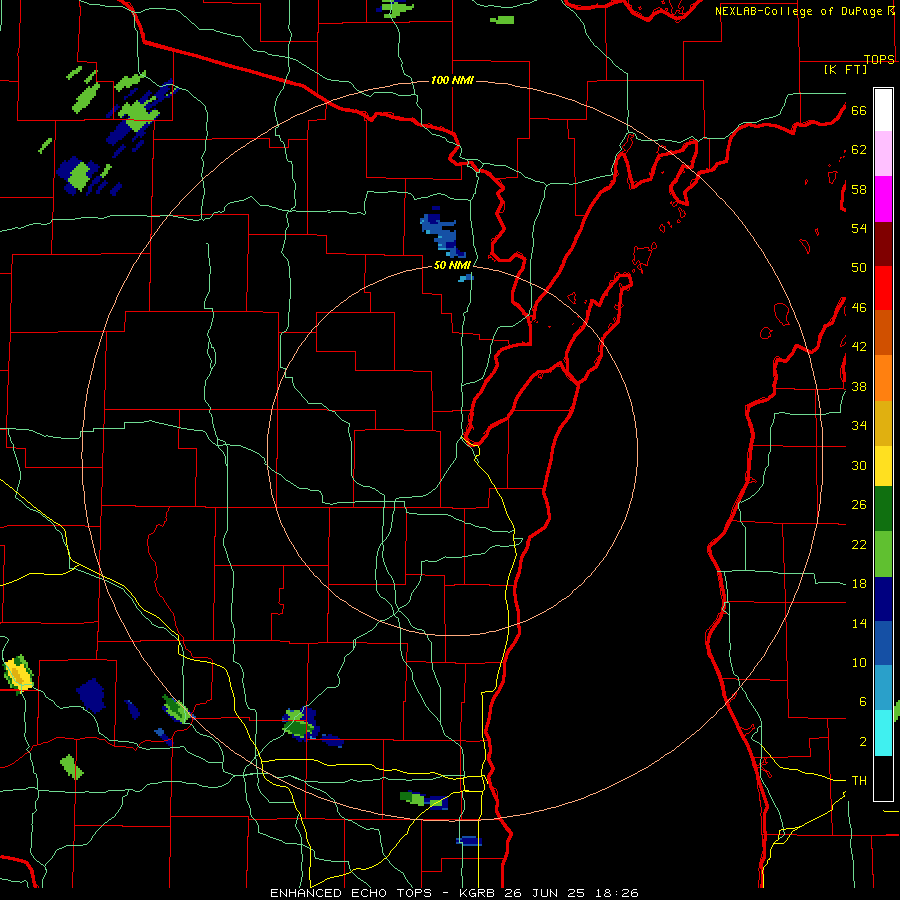The height and width of the screenshot is (900, 900).
Task: Click the '30' legend value
Action: point(859,465)
